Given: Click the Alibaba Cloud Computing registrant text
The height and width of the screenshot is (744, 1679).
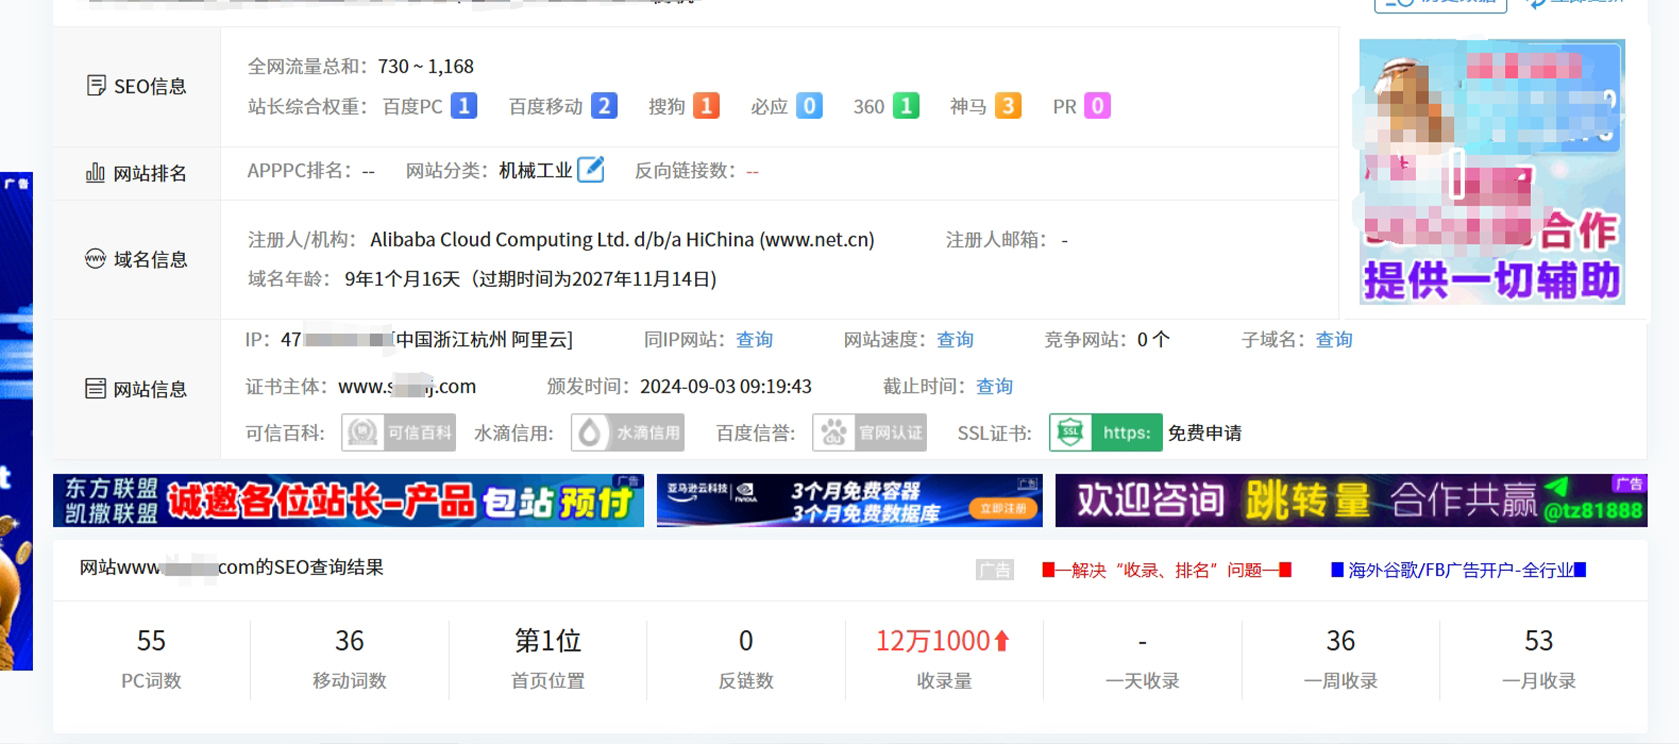Looking at the screenshot, I should (x=622, y=240).
